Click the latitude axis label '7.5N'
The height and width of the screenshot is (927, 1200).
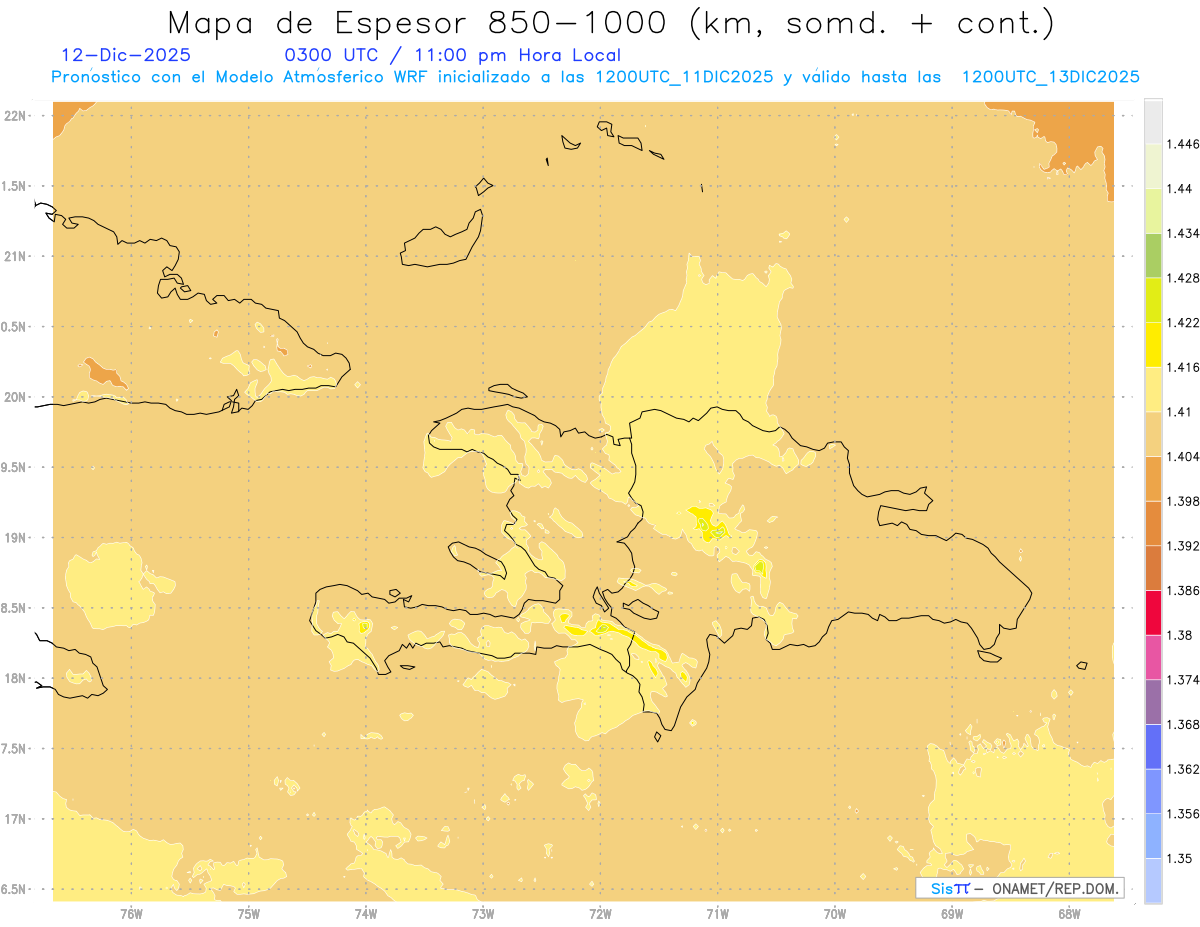tap(14, 749)
